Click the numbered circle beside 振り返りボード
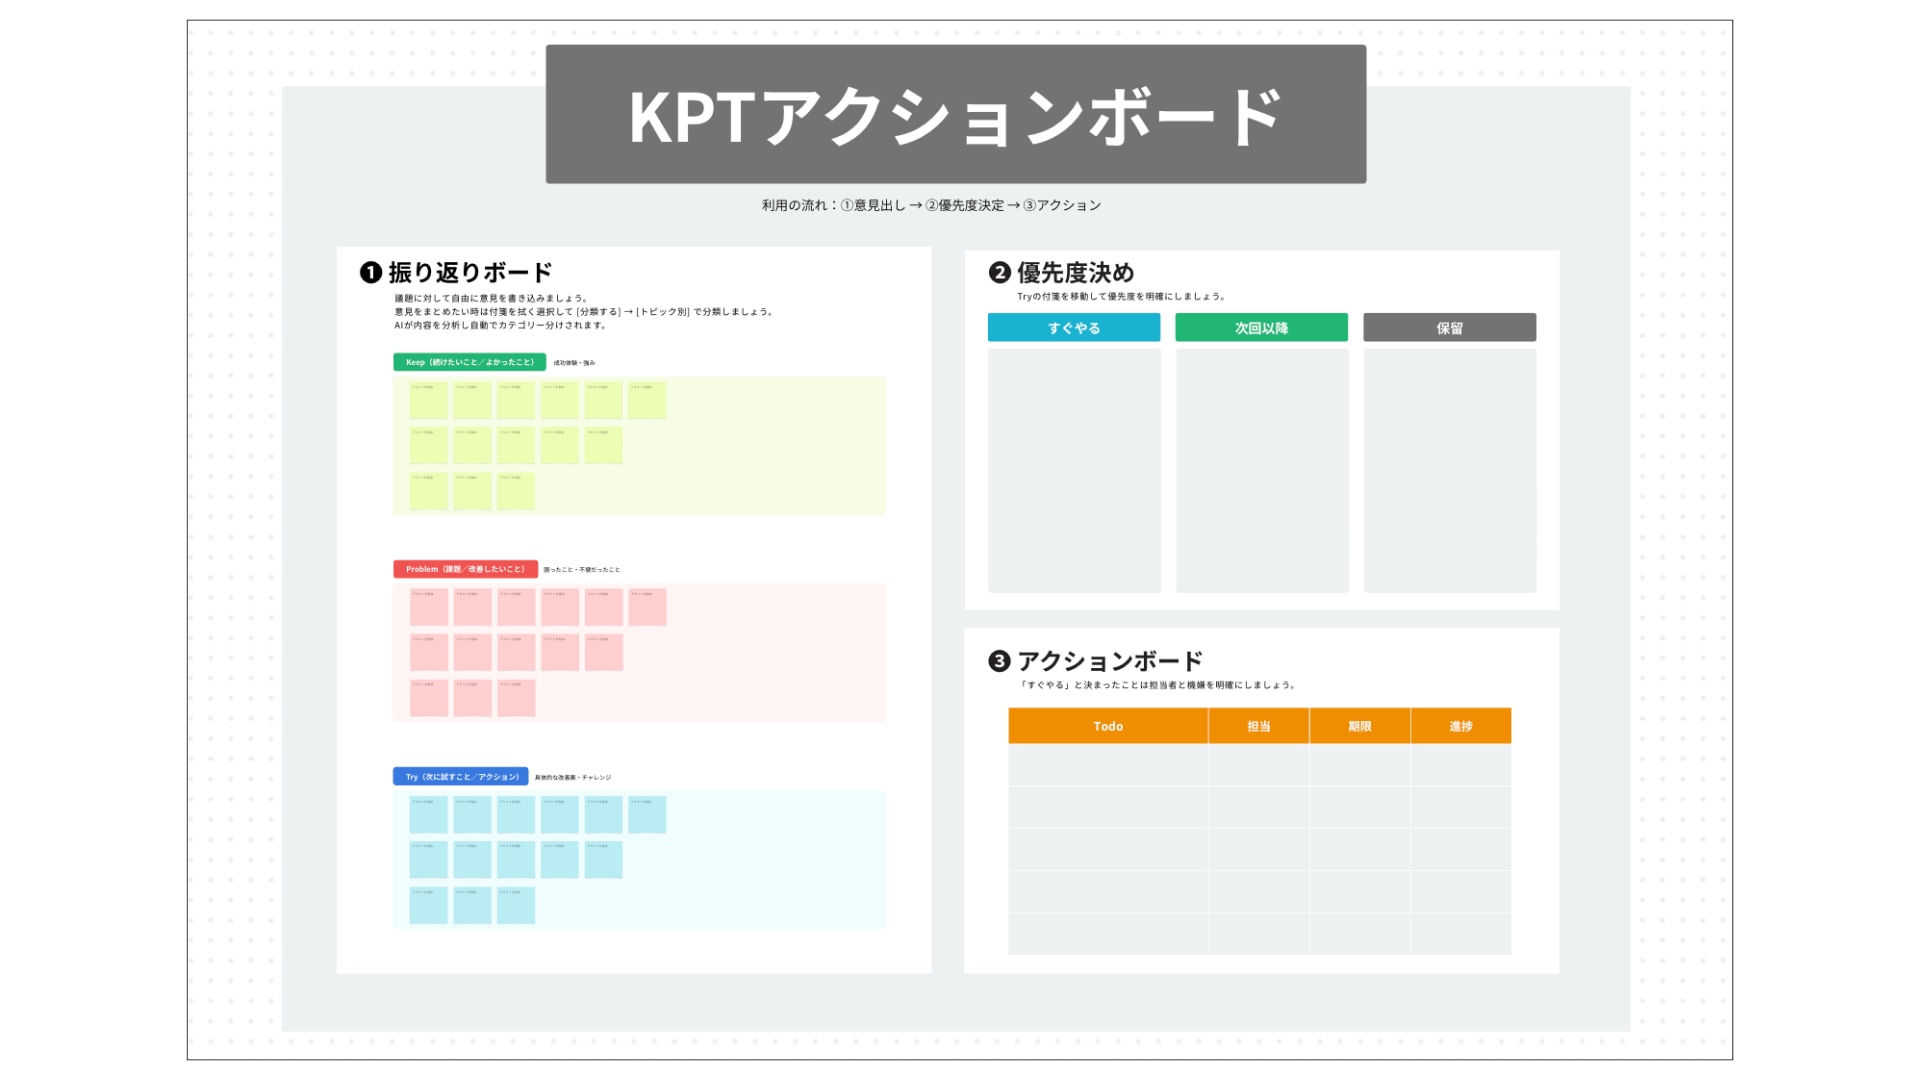Screen dimensions: 1920x1080 (x=371, y=273)
